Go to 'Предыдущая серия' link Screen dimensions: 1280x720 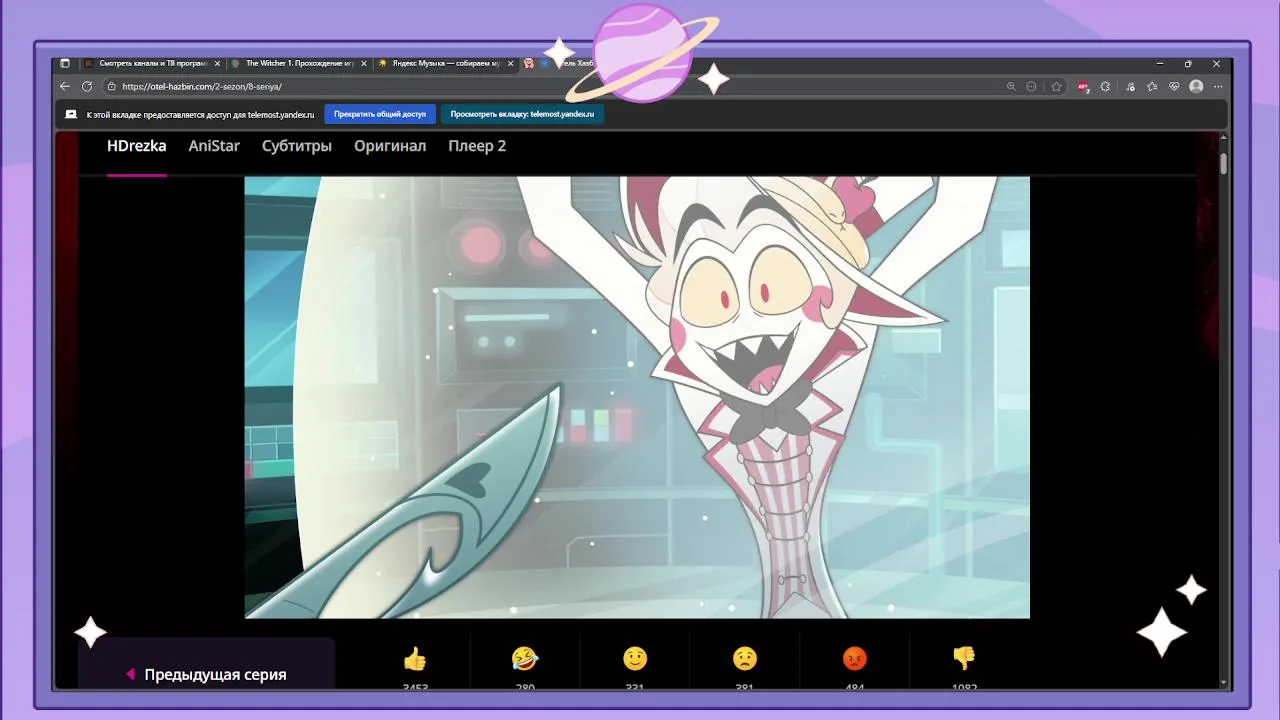(x=206, y=674)
